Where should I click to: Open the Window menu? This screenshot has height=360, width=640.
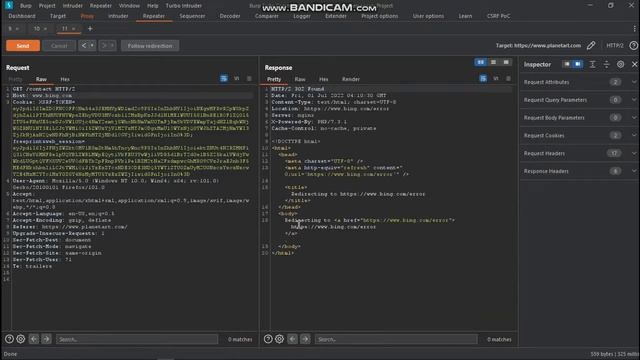pyautogui.click(x=129, y=6)
